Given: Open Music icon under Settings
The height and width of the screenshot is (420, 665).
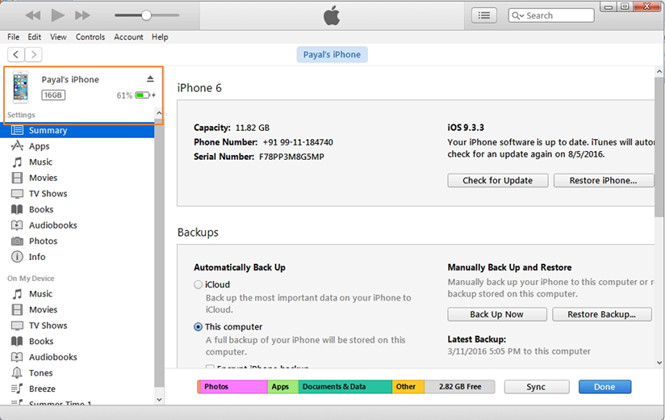Looking at the screenshot, I should click(17, 162).
